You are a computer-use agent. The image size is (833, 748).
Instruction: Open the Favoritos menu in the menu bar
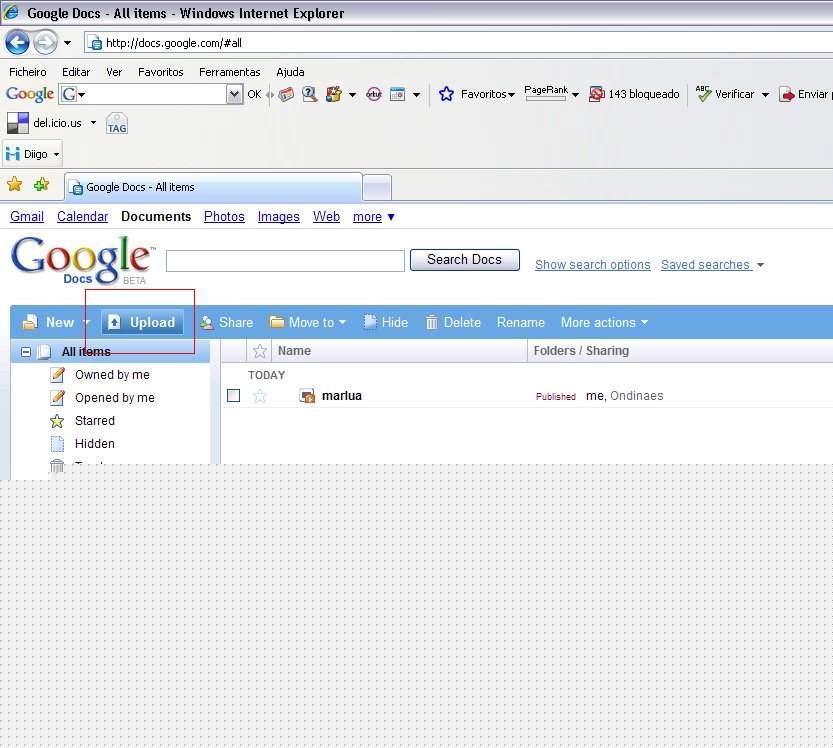160,72
